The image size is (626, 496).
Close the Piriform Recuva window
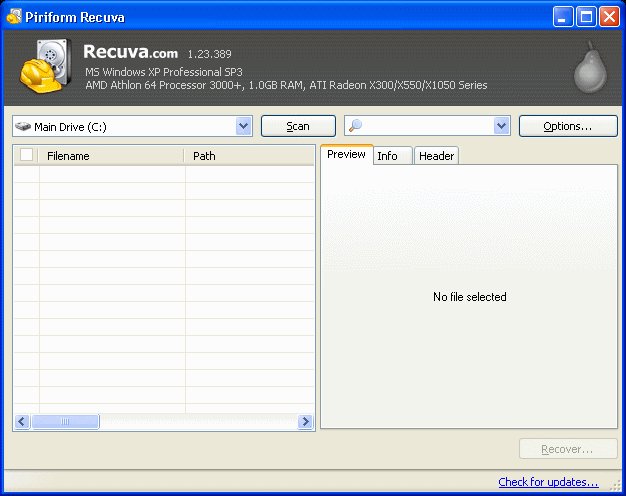609,17
